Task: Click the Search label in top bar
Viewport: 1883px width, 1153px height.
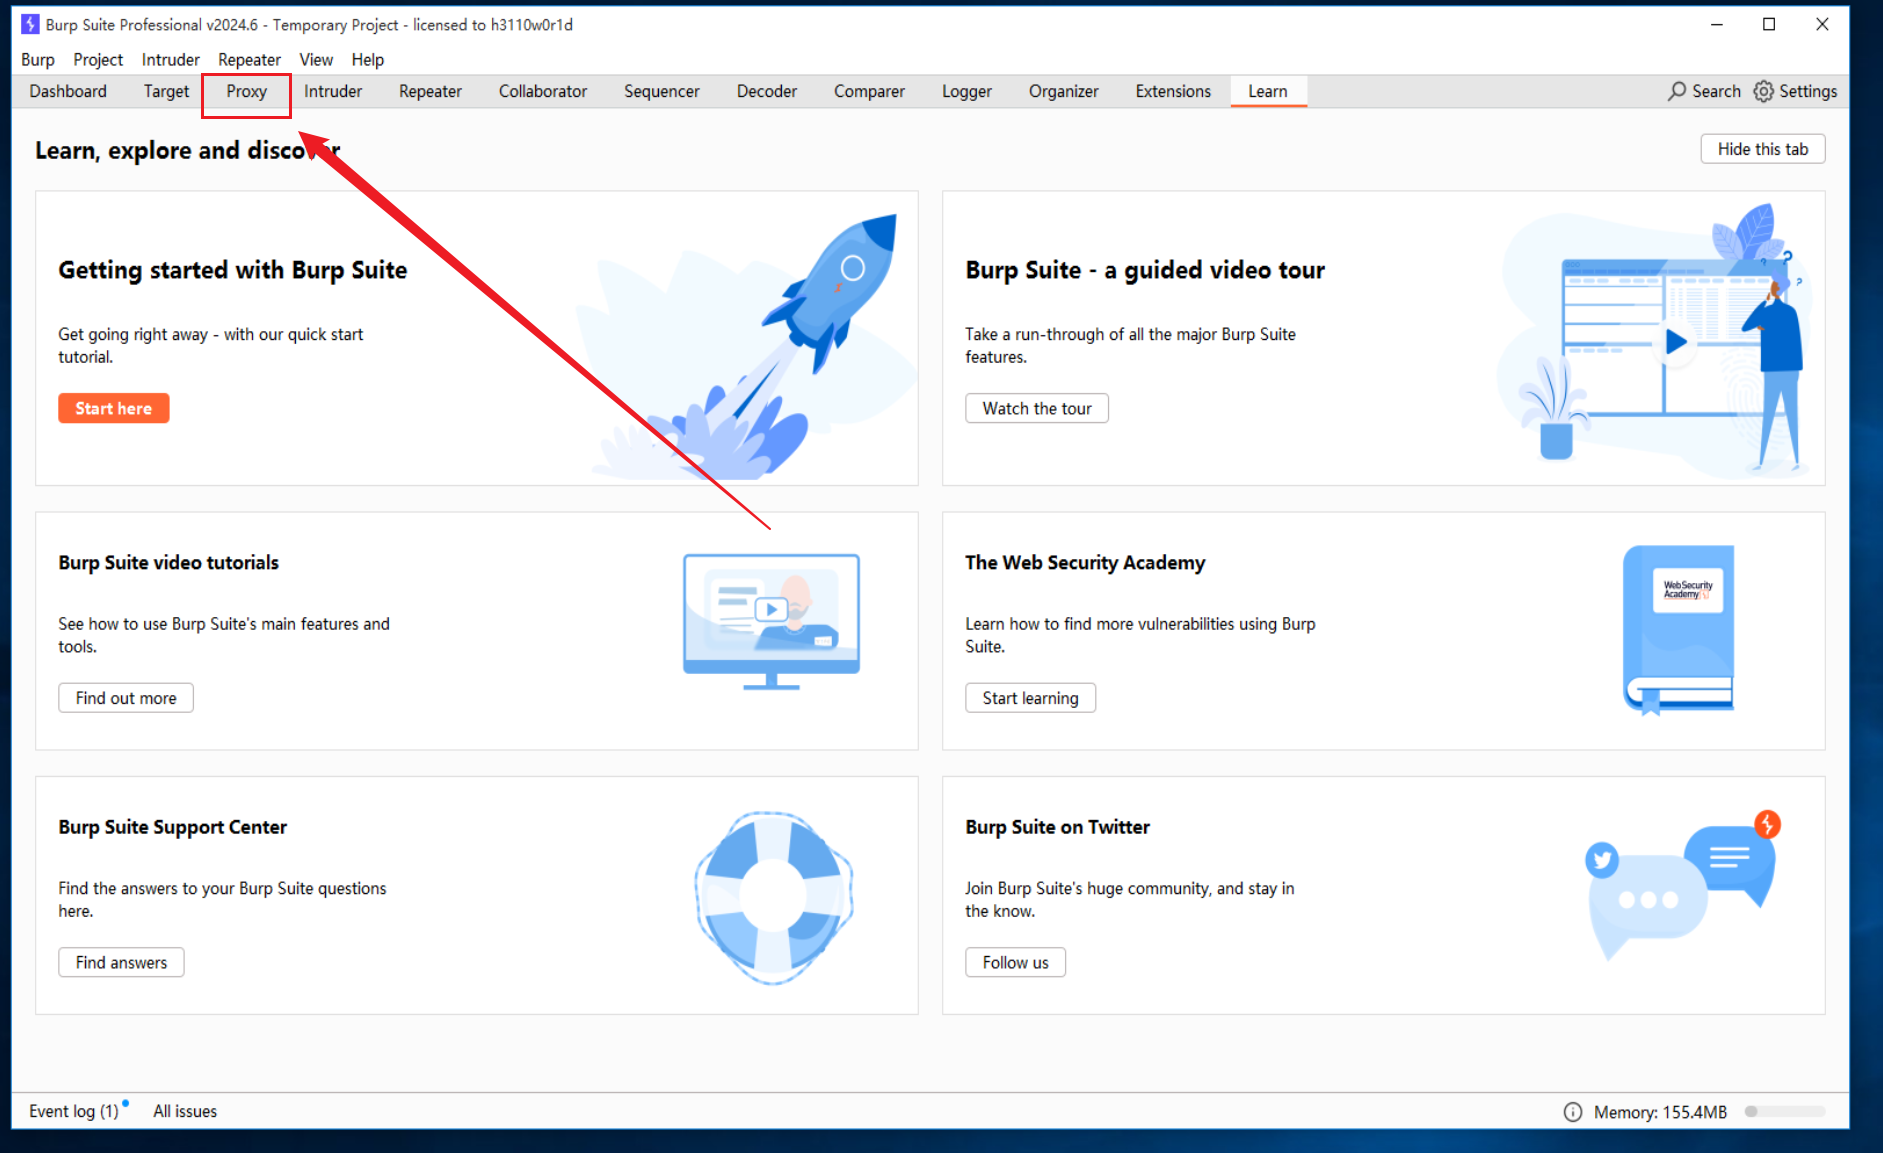Action: click(x=1716, y=91)
